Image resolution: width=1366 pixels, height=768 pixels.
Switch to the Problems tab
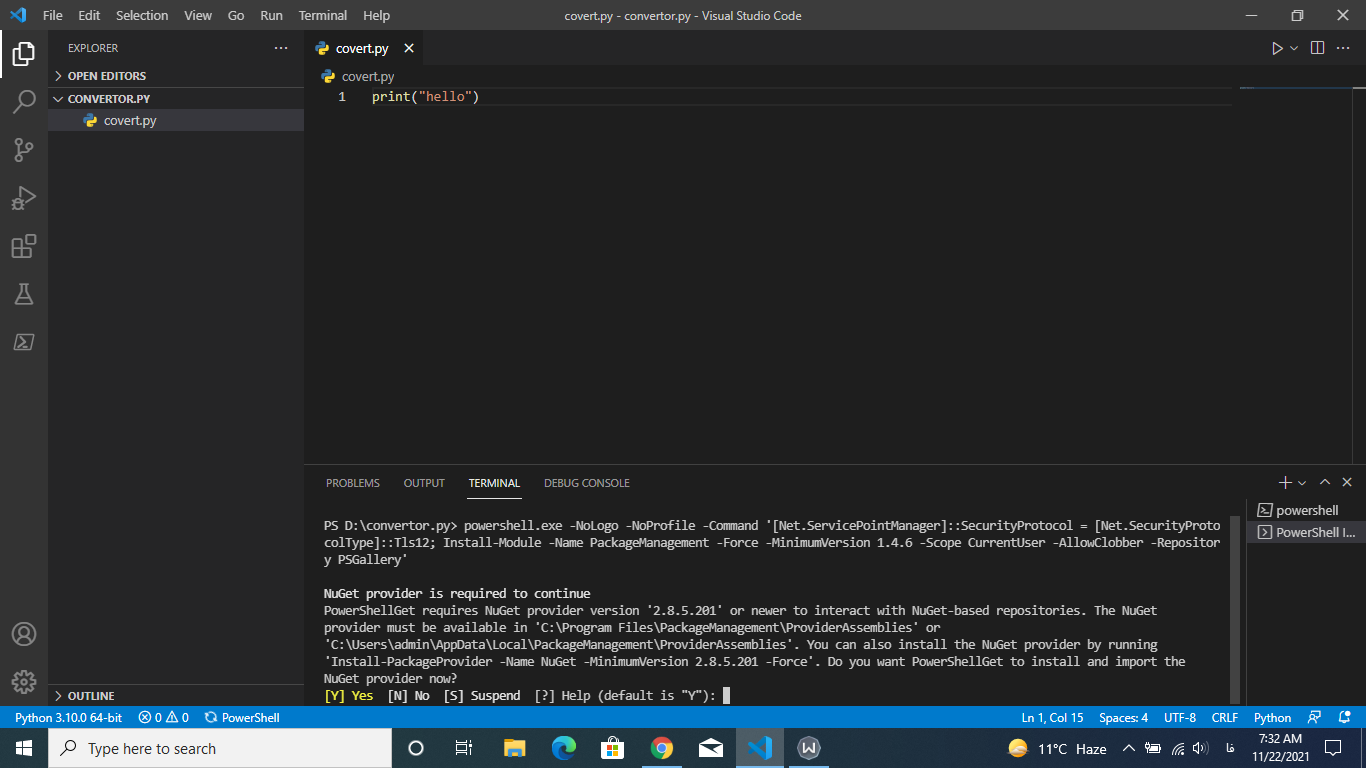(x=352, y=483)
